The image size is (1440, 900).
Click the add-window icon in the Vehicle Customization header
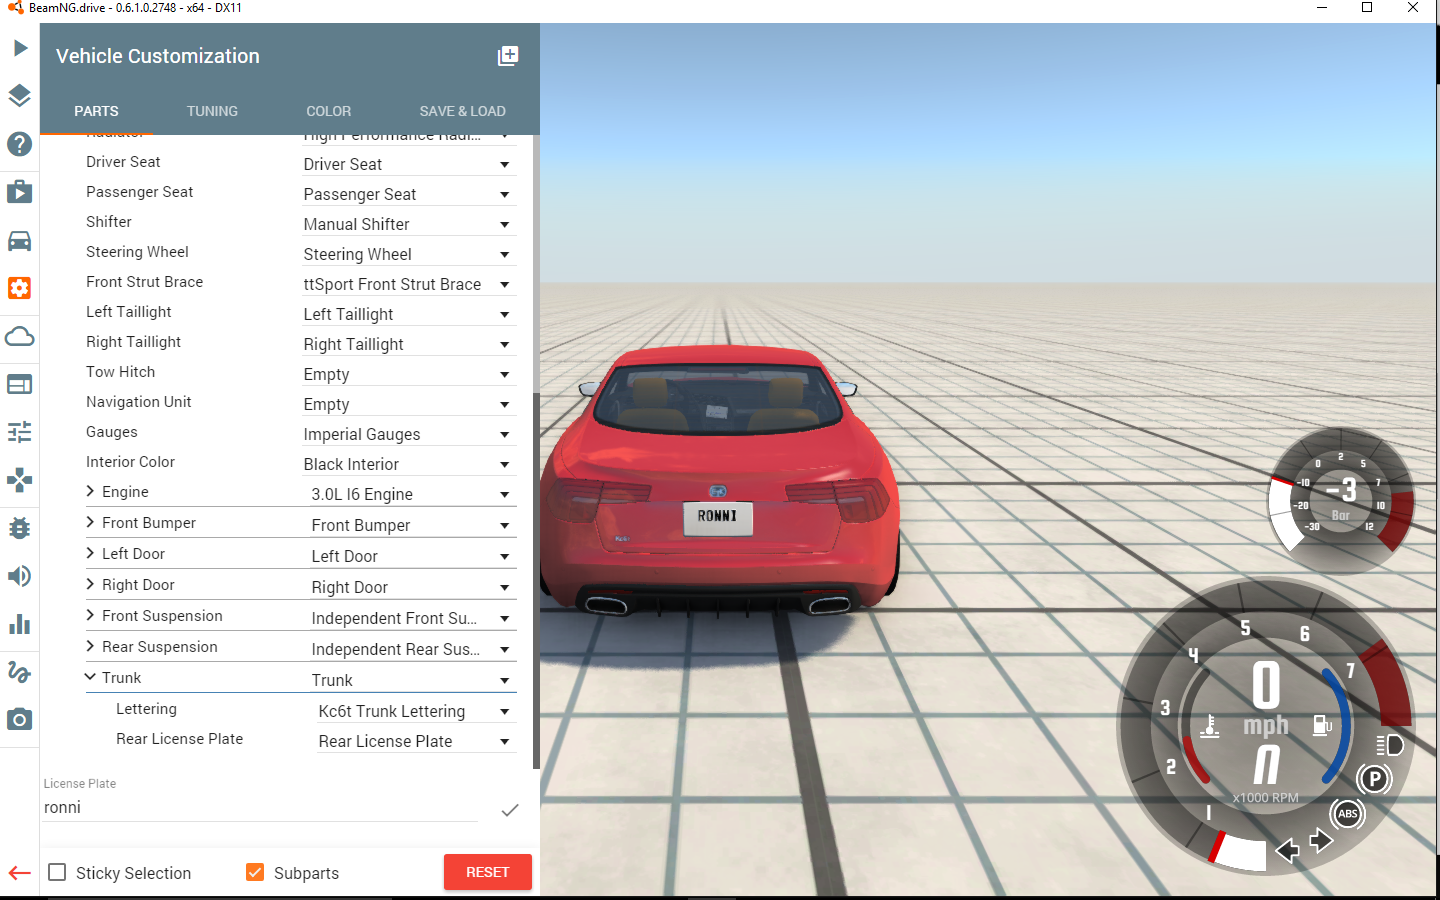[508, 56]
